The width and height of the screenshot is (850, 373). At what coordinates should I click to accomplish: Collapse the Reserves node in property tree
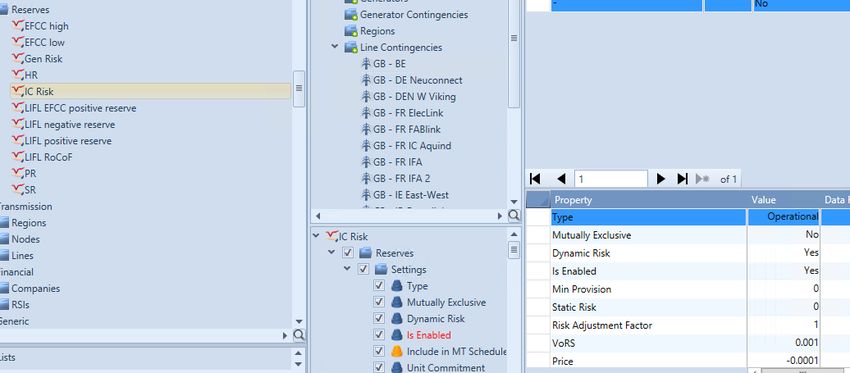(332, 253)
